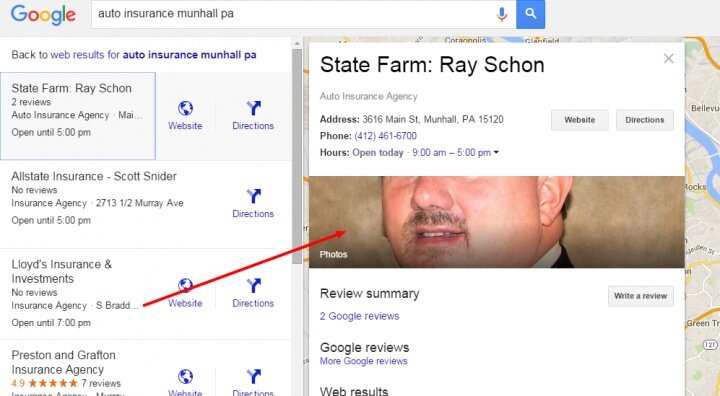Close the State Farm details panel
The image size is (720, 396).
point(669,58)
